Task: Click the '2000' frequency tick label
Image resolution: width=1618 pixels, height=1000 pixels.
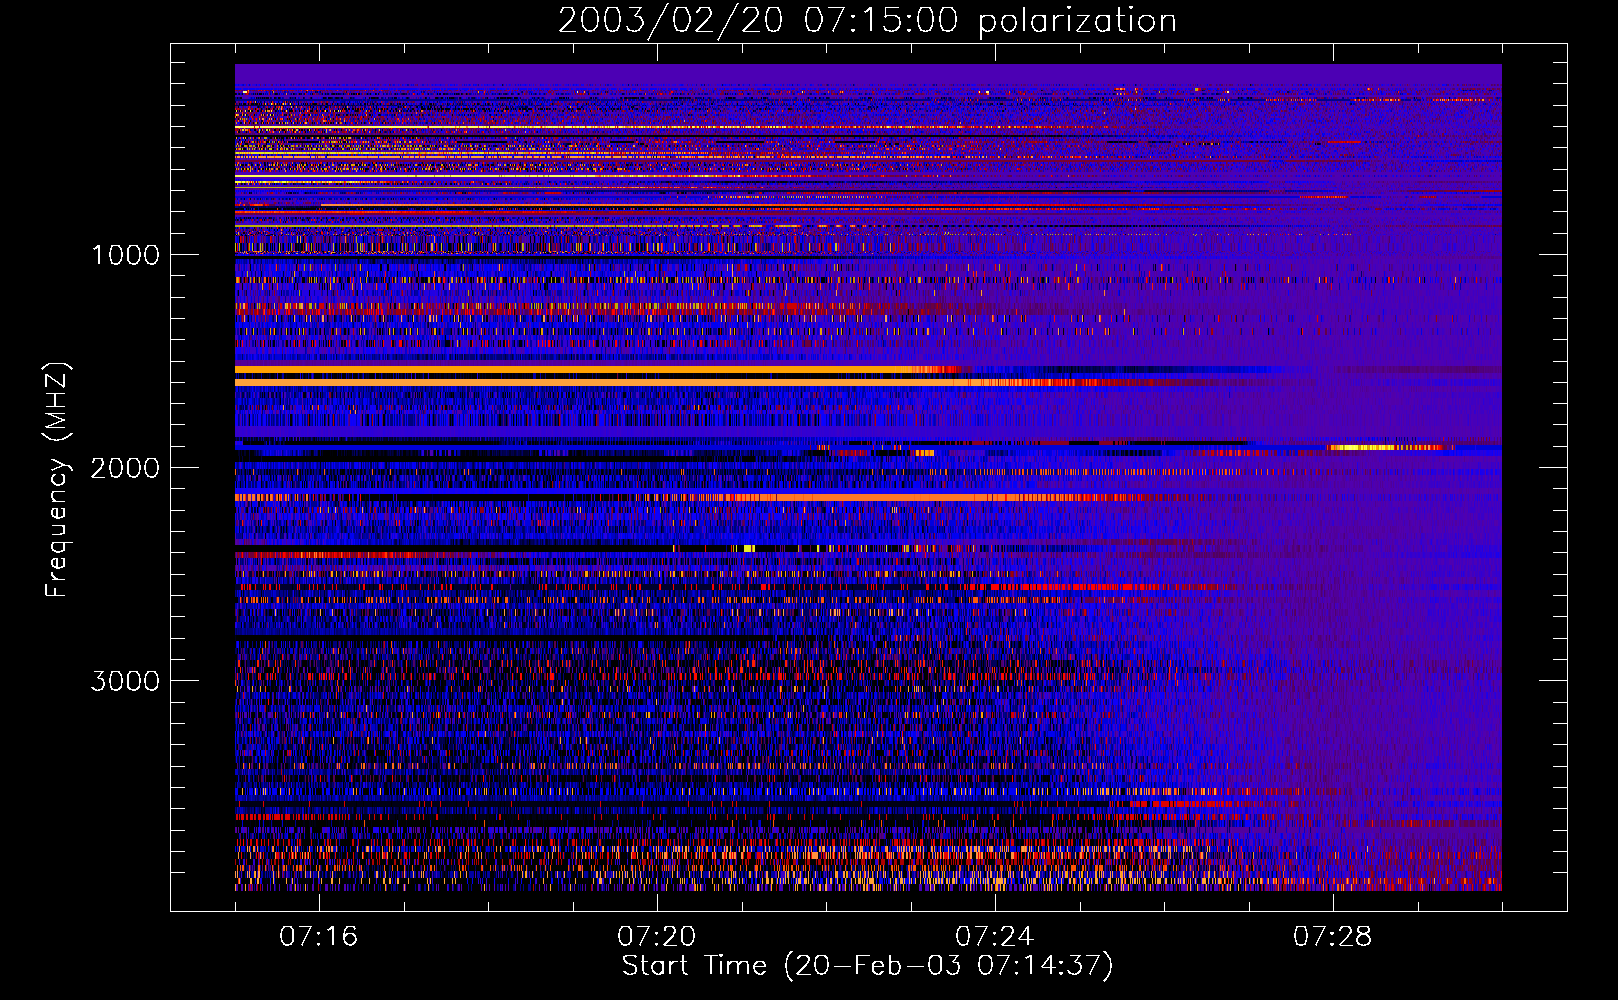Action: tap(125, 468)
